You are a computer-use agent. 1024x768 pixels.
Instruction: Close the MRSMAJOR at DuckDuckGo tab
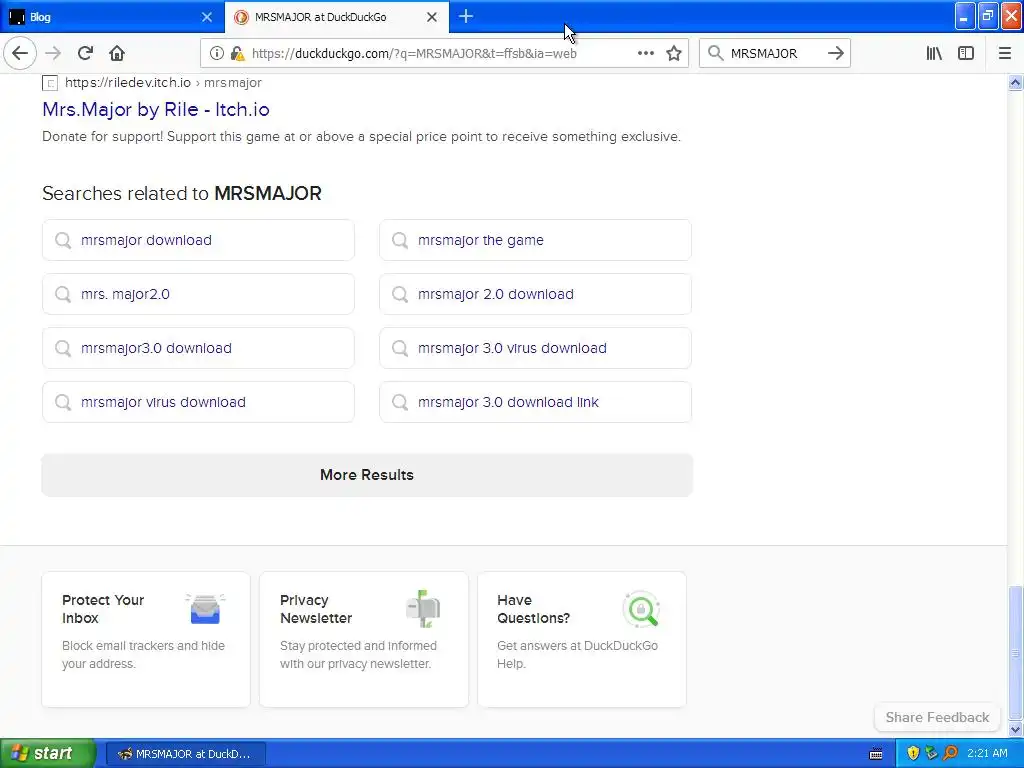coord(432,17)
